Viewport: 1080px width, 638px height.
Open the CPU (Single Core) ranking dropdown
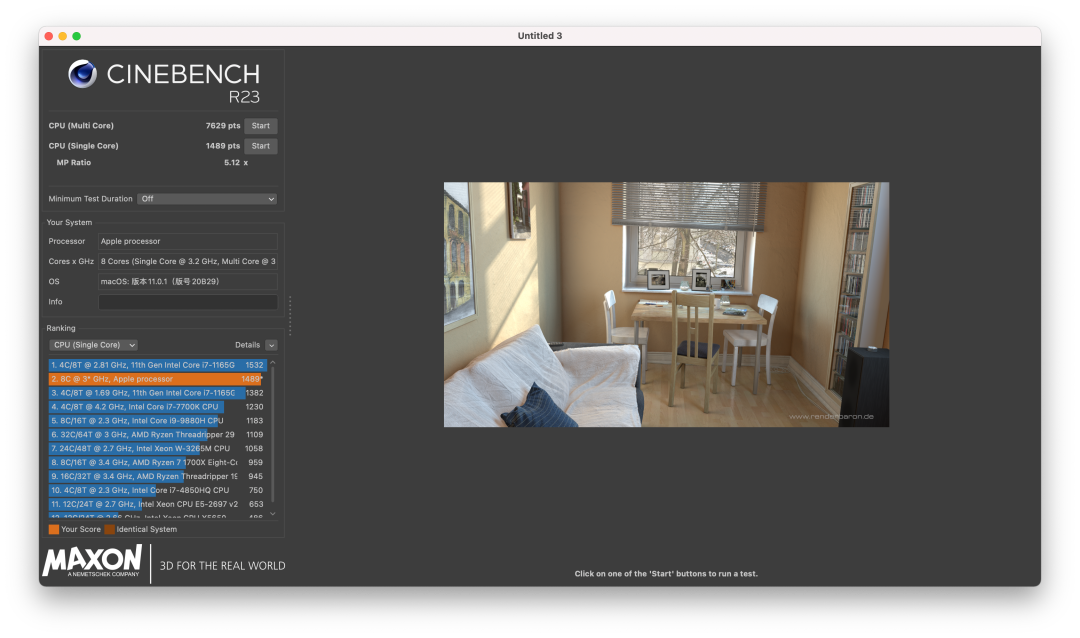pyautogui.click(x=93, y=345)
